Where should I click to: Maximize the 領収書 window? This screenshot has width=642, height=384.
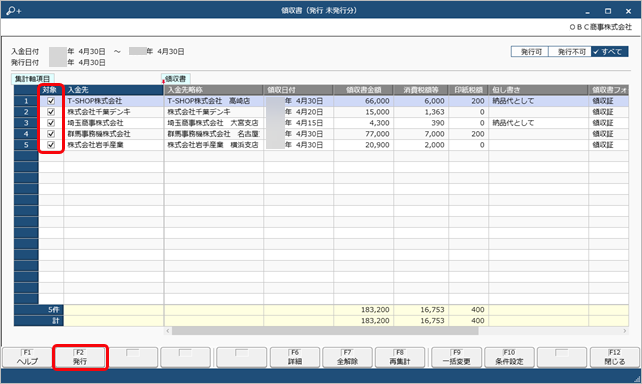coord(608,11)
